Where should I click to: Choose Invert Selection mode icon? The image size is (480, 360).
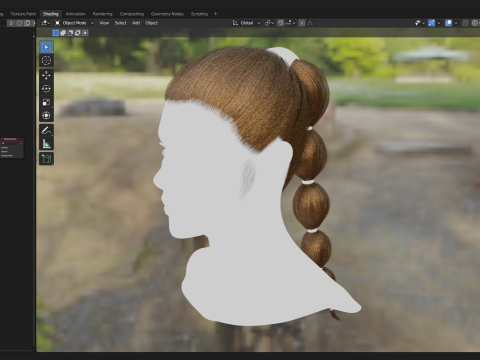tap(78, 33)
